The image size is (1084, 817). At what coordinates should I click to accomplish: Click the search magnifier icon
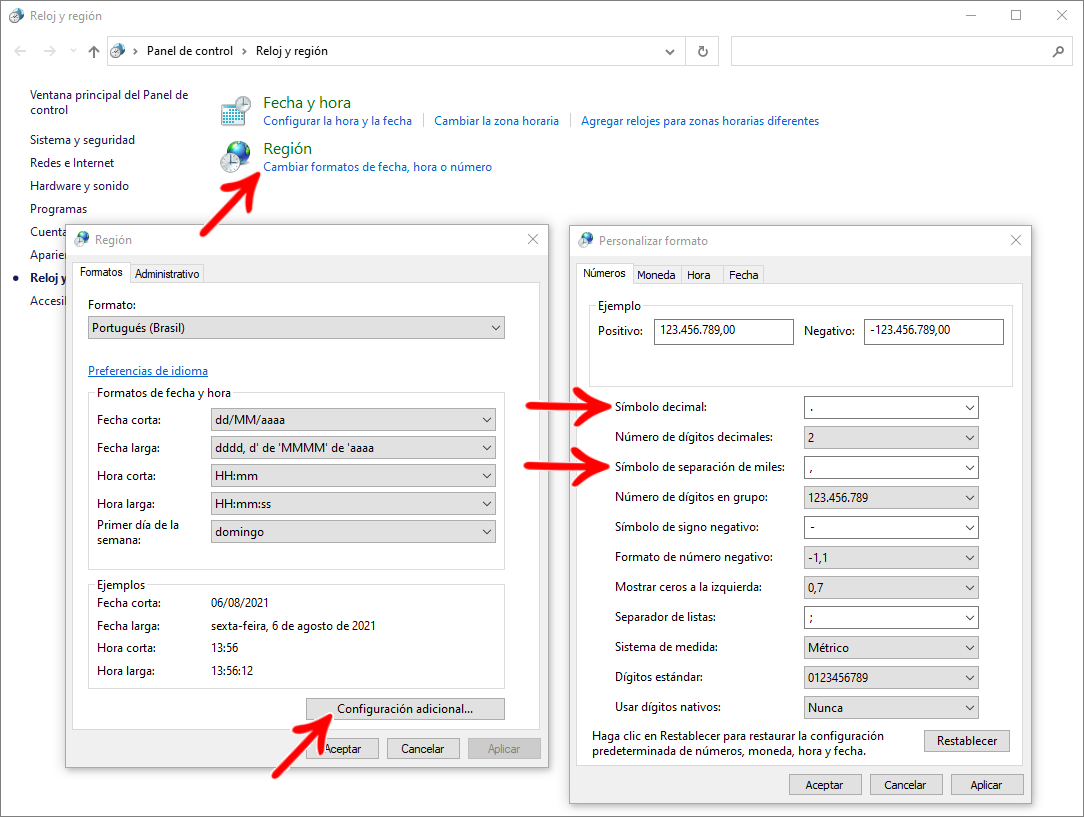(x=1058, y=51)
